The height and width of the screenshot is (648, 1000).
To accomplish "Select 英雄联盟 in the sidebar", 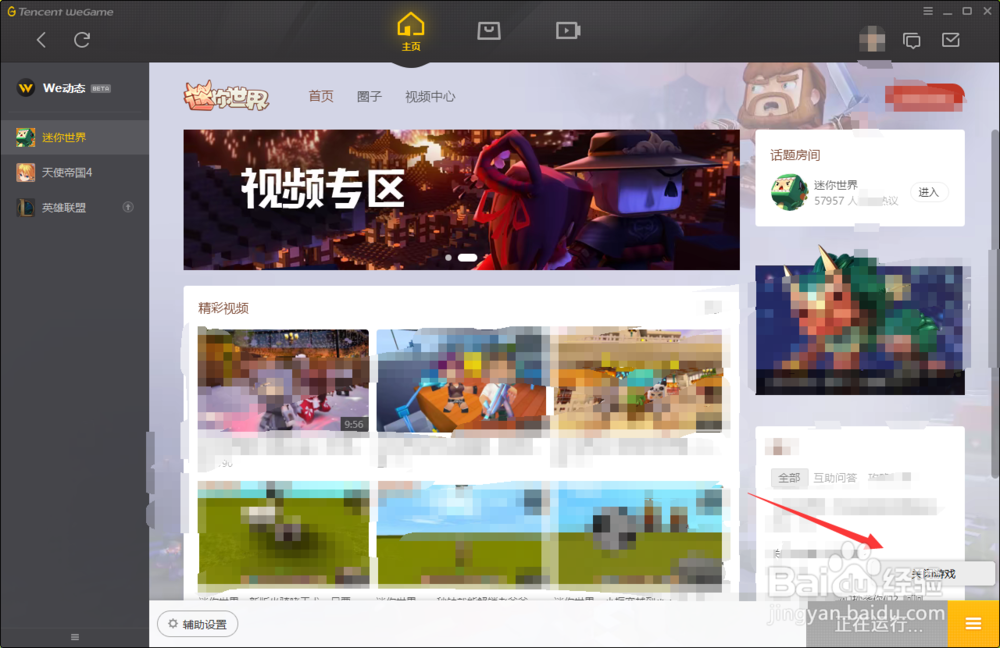I will point(75,207).
